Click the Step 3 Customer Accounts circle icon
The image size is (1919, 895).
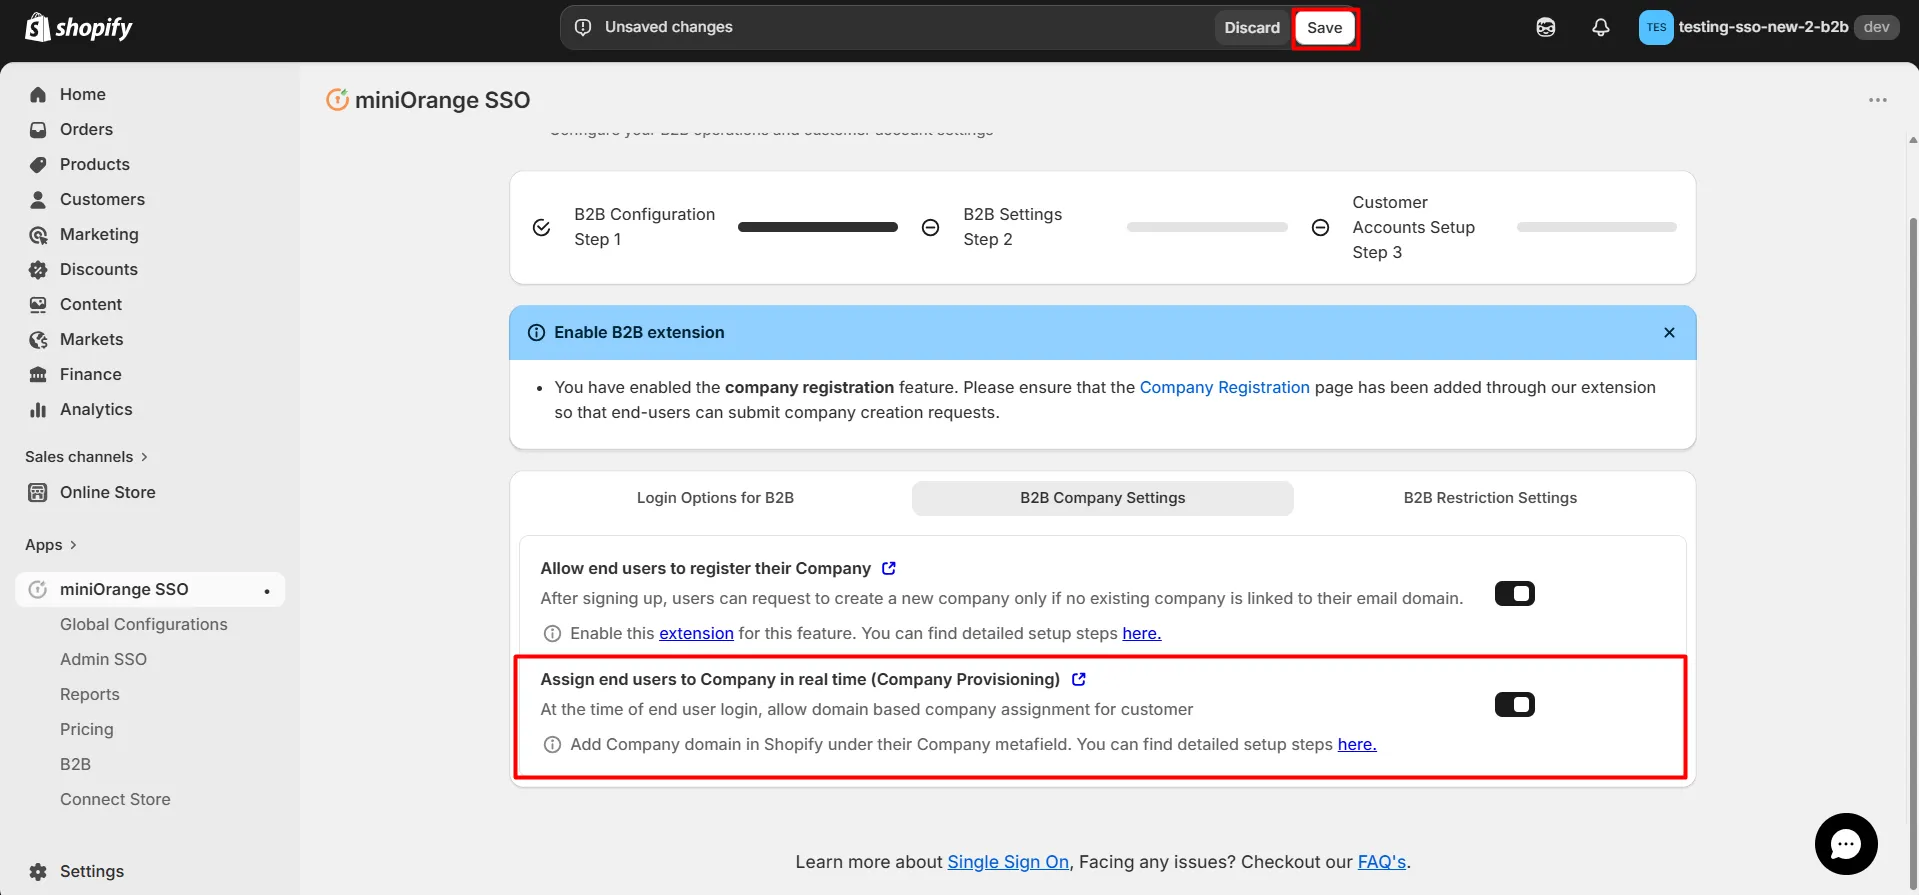(x=1320, y=227)
